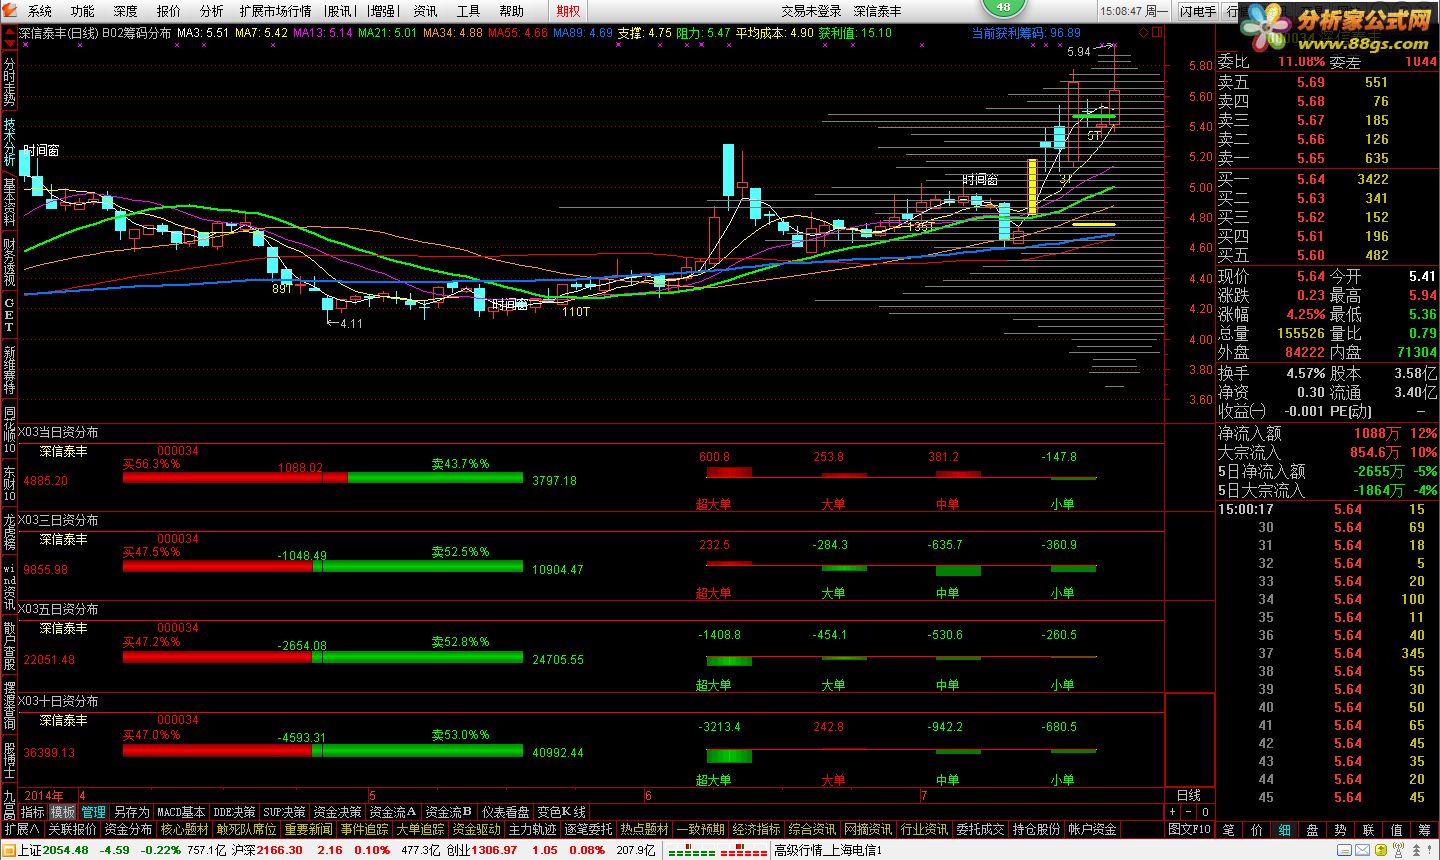
Task: Click 另存为 in the indicator bar
Action: pos(131,812)
